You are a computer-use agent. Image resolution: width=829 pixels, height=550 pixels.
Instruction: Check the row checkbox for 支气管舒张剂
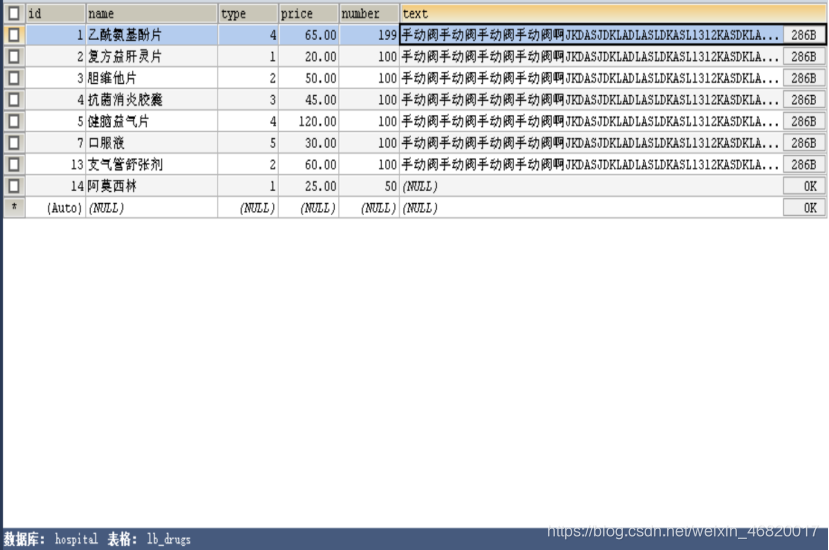coord(14,164)
